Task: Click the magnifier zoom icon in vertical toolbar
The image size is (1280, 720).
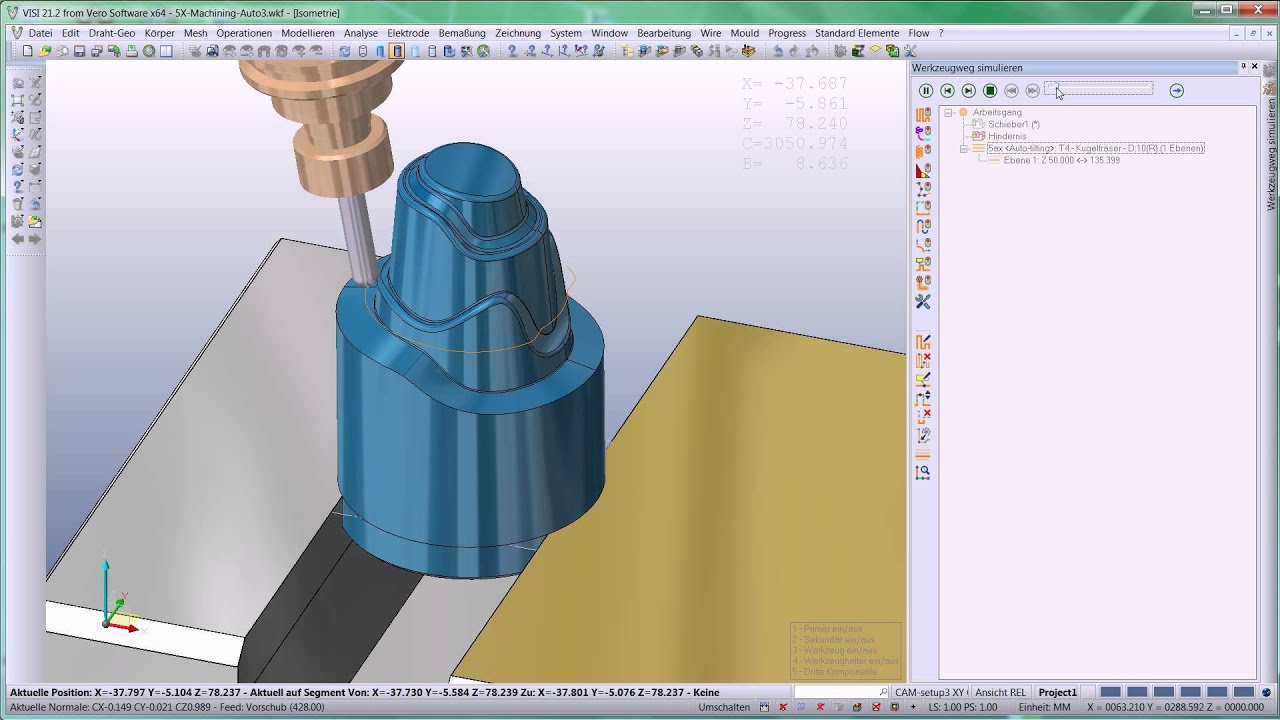Action: click(x=923, y=472)
